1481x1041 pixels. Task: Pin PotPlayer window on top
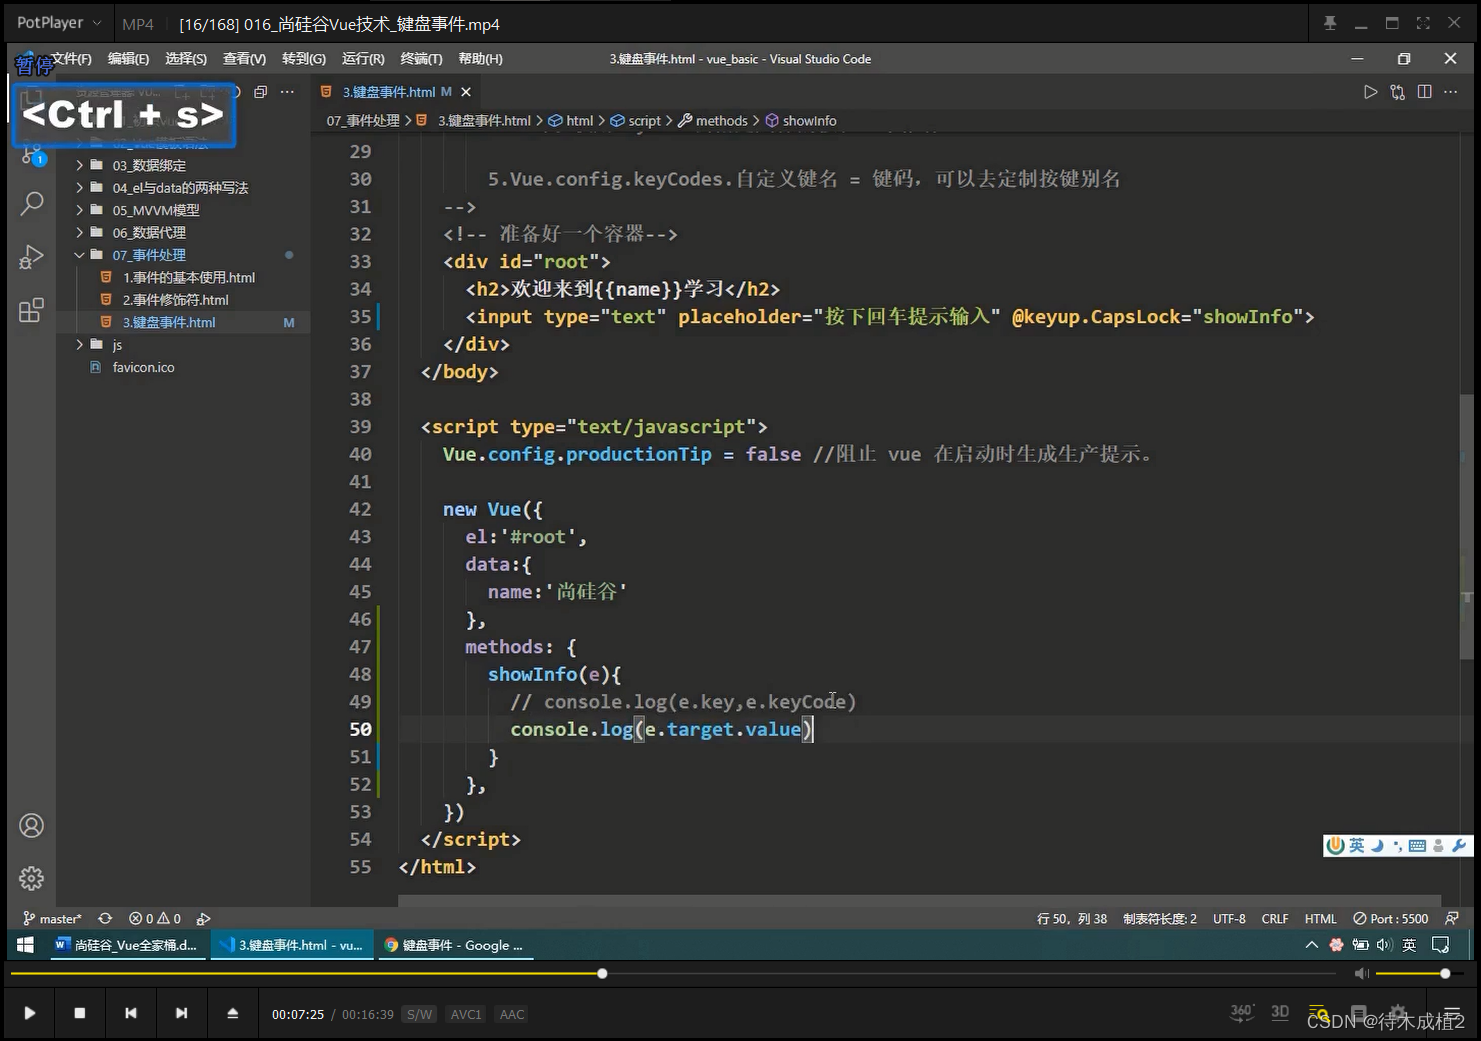1330,23
